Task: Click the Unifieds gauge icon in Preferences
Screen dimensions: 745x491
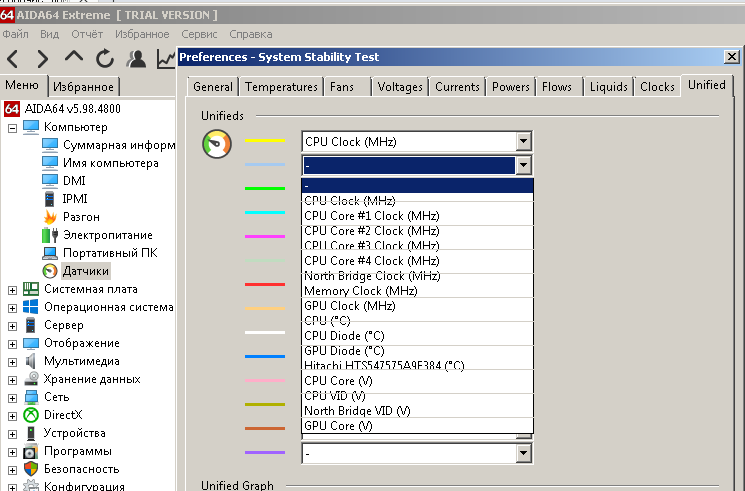Action: [217, 144]
